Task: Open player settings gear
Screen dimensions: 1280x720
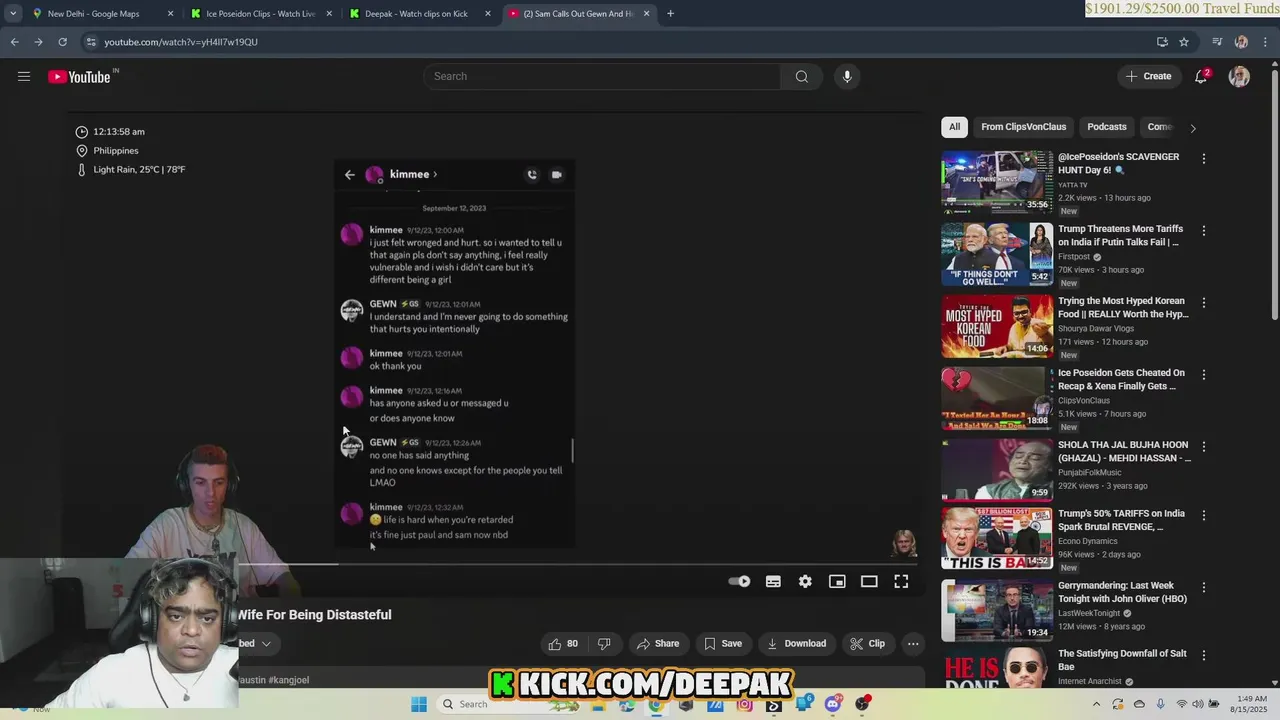Action: (805, 582)
